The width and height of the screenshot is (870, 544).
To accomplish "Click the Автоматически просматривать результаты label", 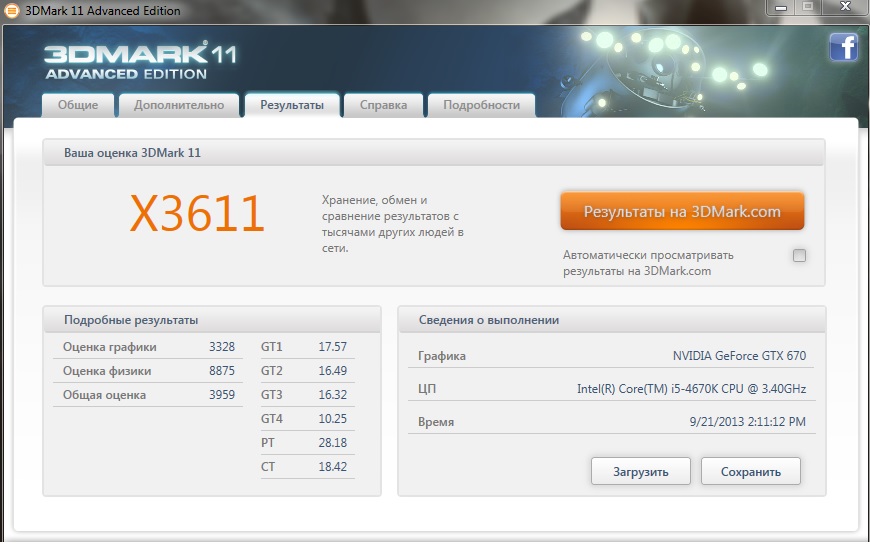I will (x=648, y=263).
